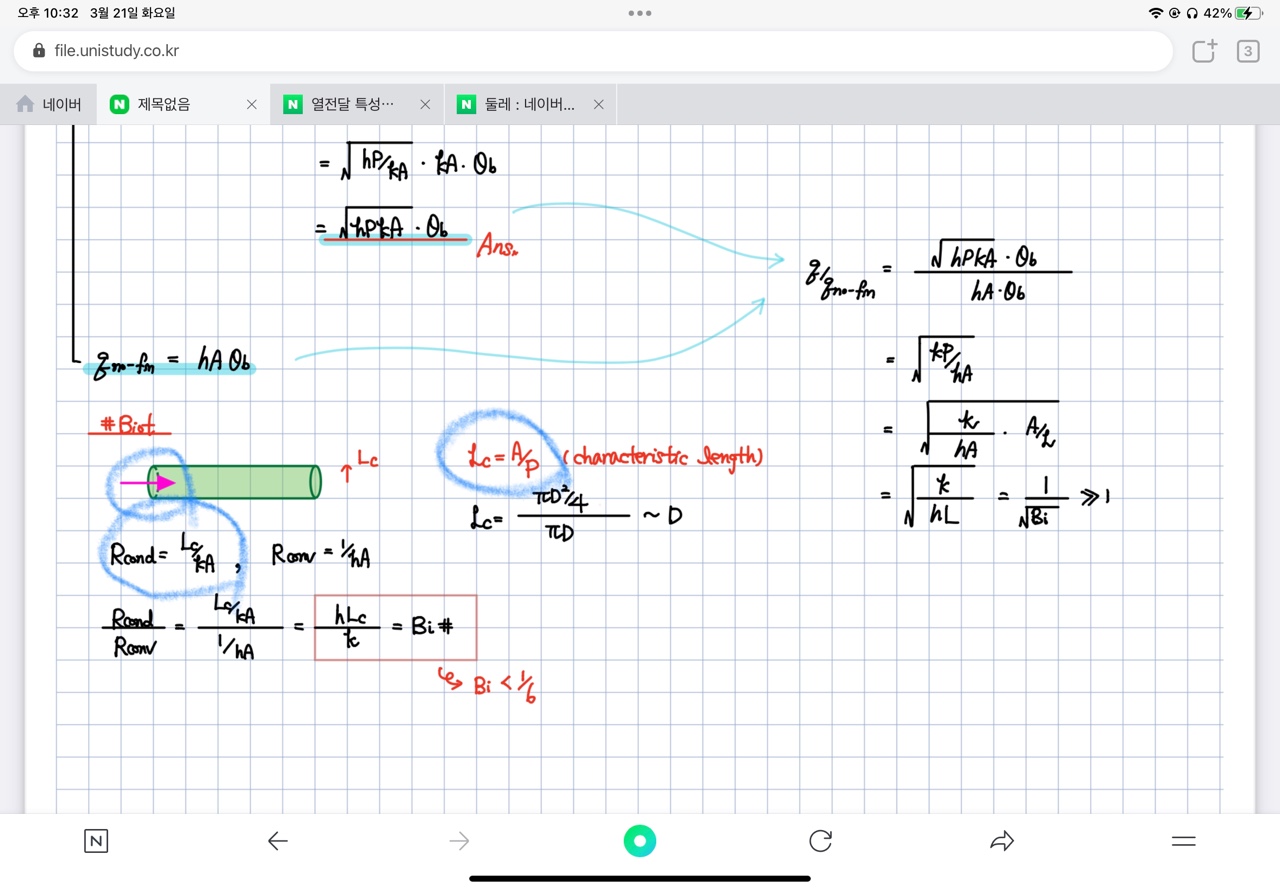This screenshot has width=1280, height=890.
Task: Tap the green circle button
Action: (640, 841)
